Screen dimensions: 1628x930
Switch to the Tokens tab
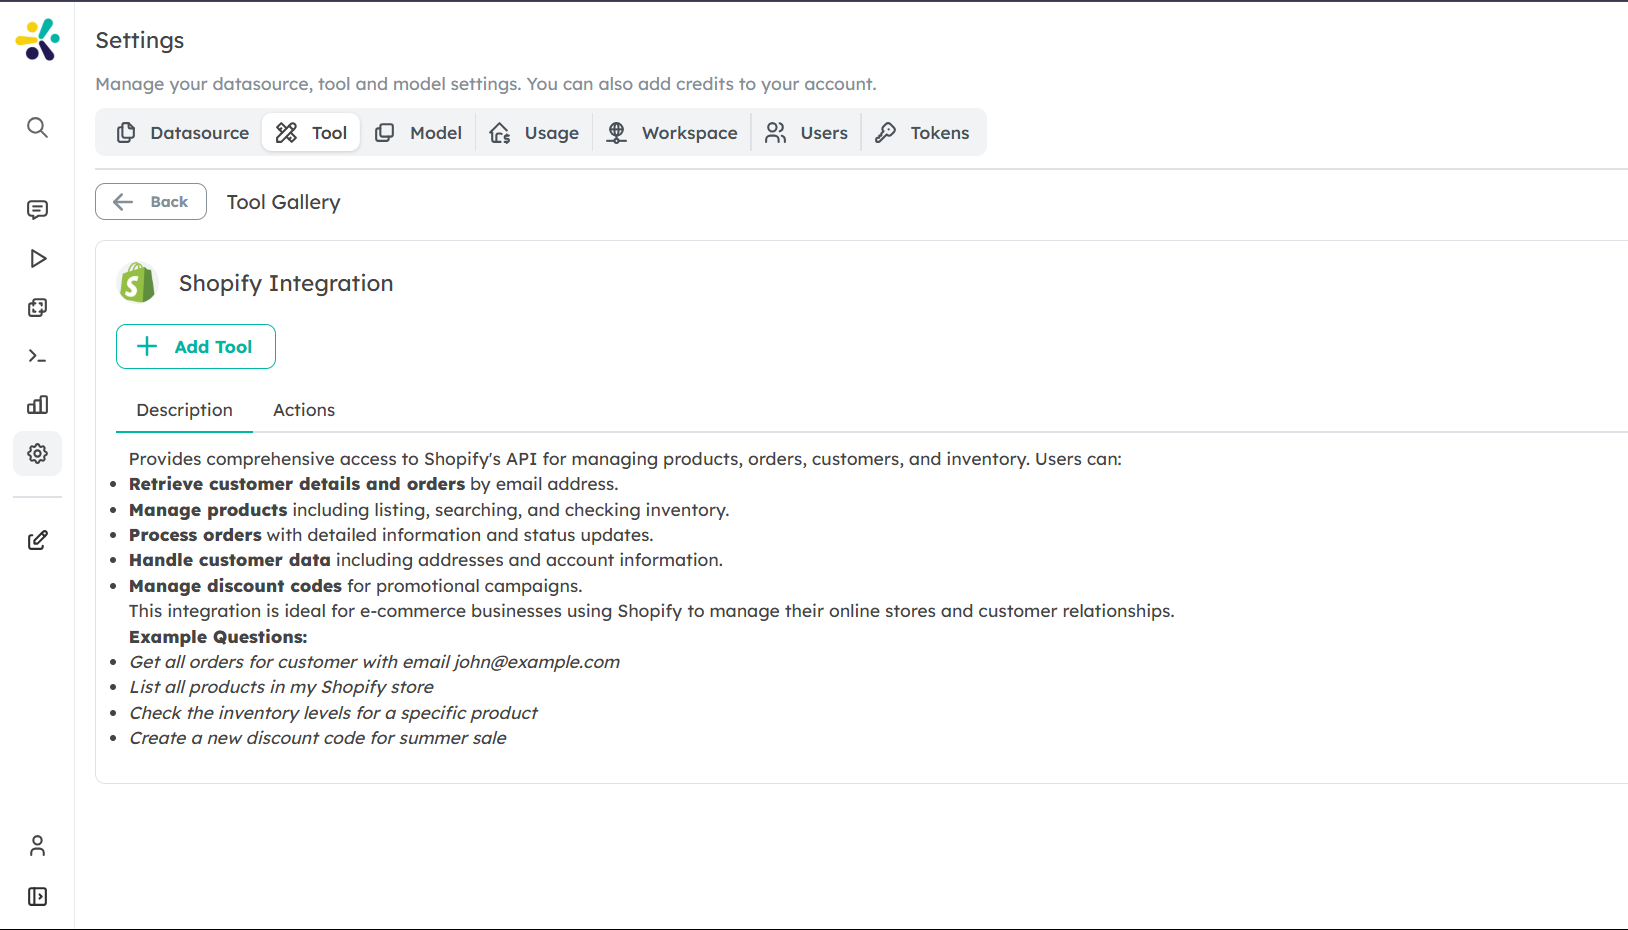click(922, 133)
